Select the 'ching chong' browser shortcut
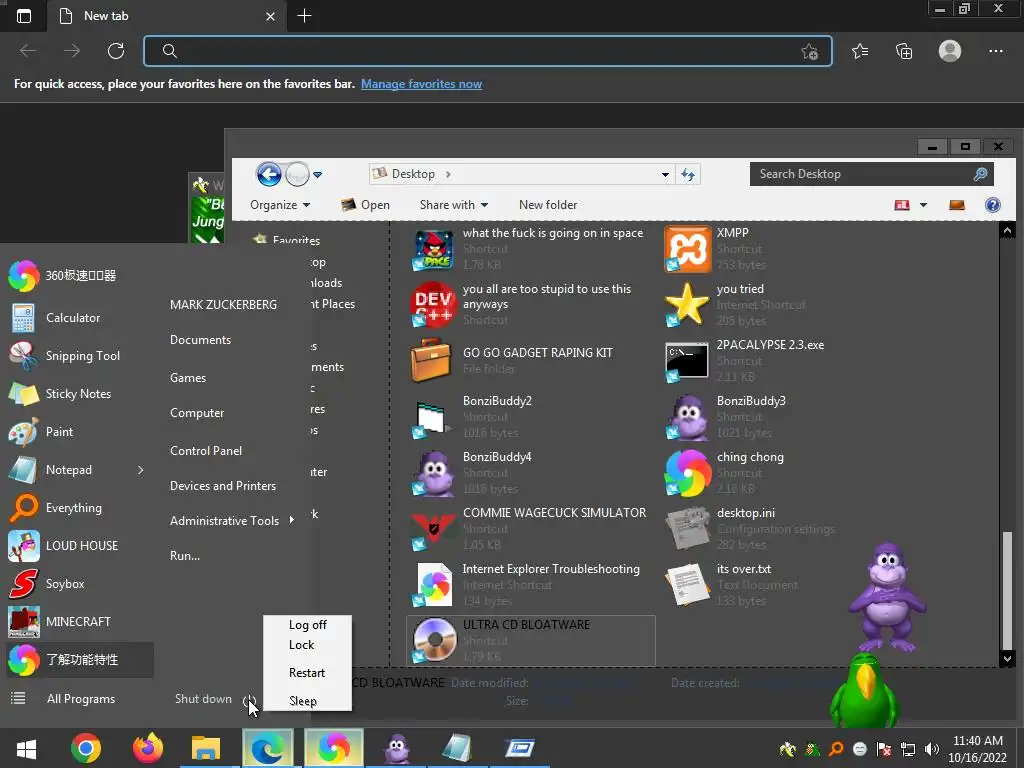The width and height of the screenshot is (1024, 768). tap(688, 473)
